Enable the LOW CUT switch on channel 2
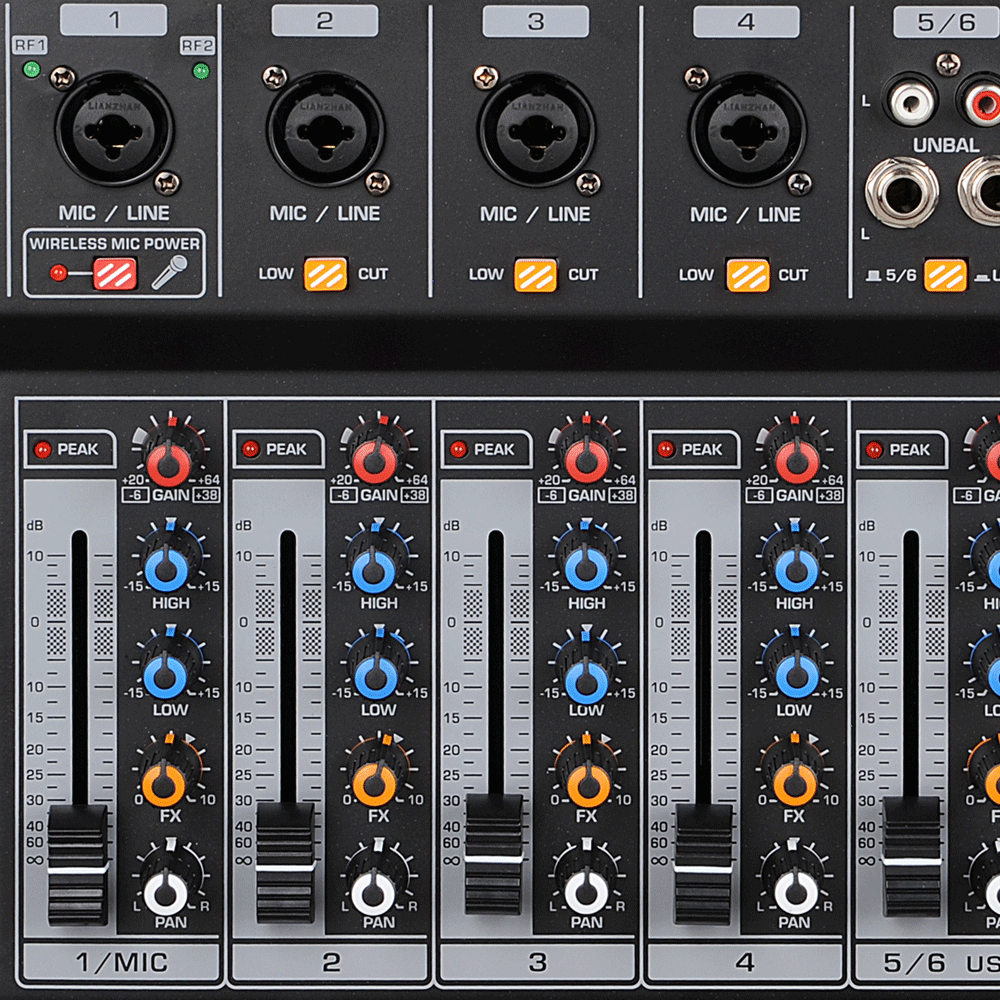Screen dimensions: 1000x1000 [325, 274]
